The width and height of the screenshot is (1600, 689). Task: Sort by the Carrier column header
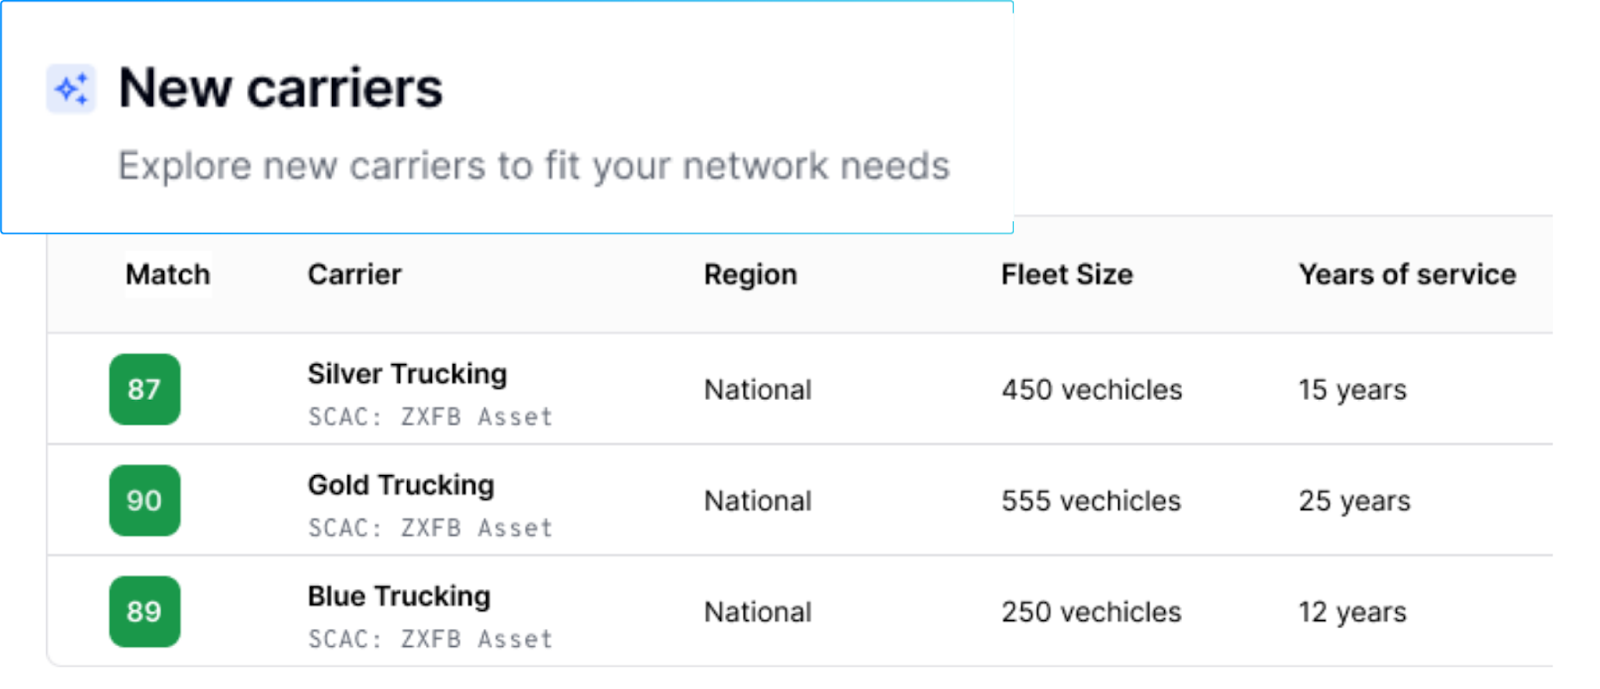[x=354, y=274]
